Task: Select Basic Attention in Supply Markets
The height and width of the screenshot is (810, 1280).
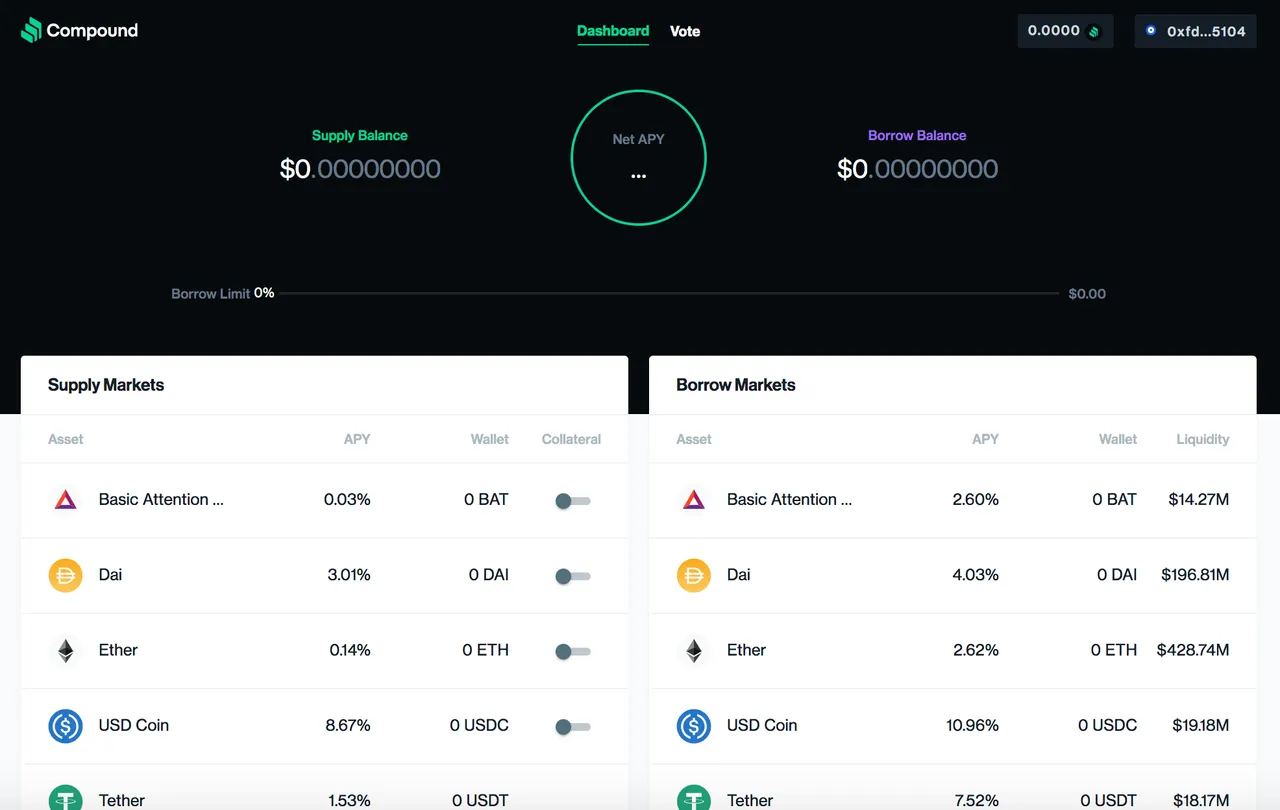Action: point(161,499)
